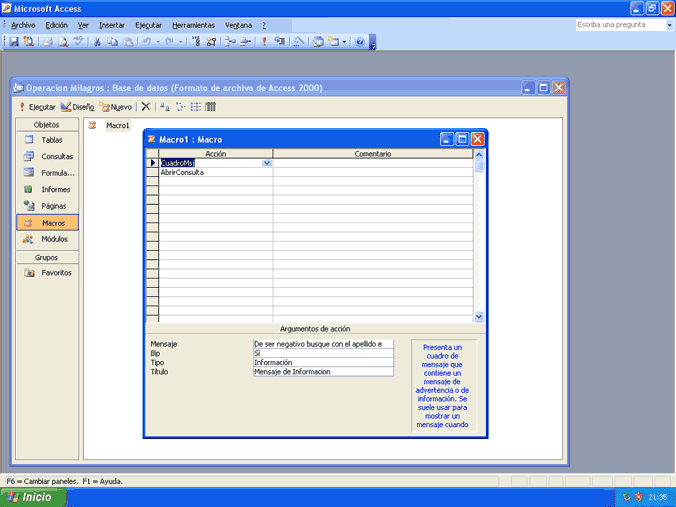
Task: Click the Redo arrow icon
Action: 169,42
